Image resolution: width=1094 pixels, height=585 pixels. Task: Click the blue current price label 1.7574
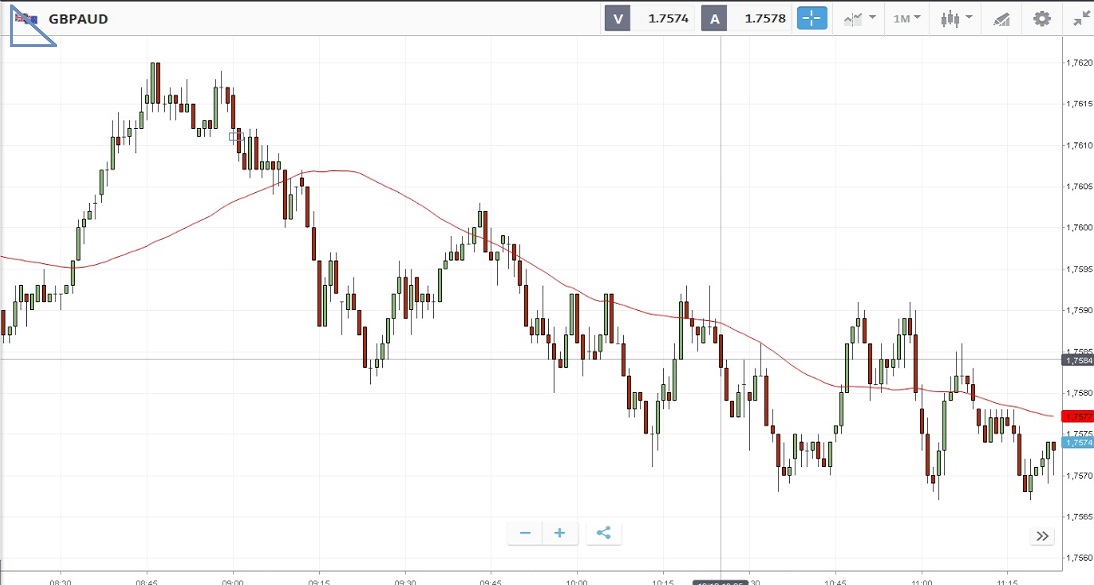tap(1078, 442)
